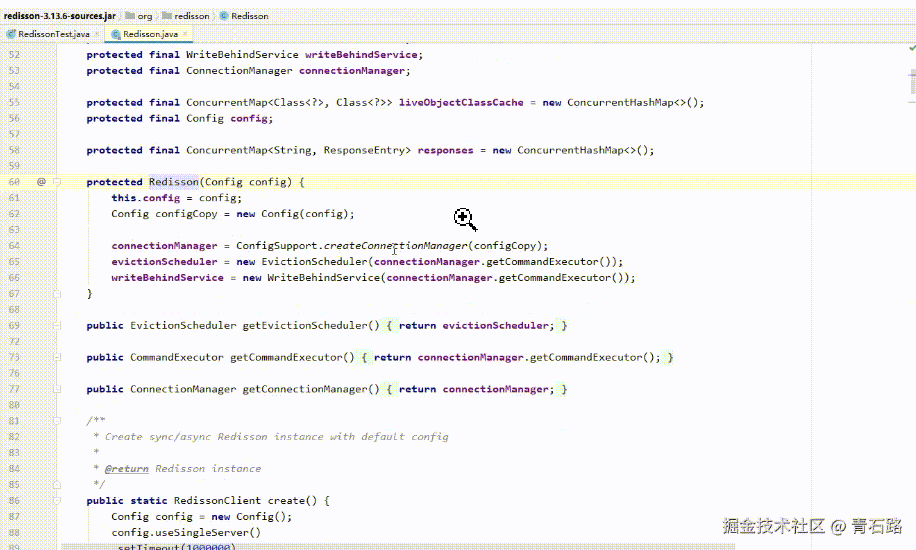916x550 pixels.
Task: Click the Redisson class breadcrumb
Action: point(249,16)
